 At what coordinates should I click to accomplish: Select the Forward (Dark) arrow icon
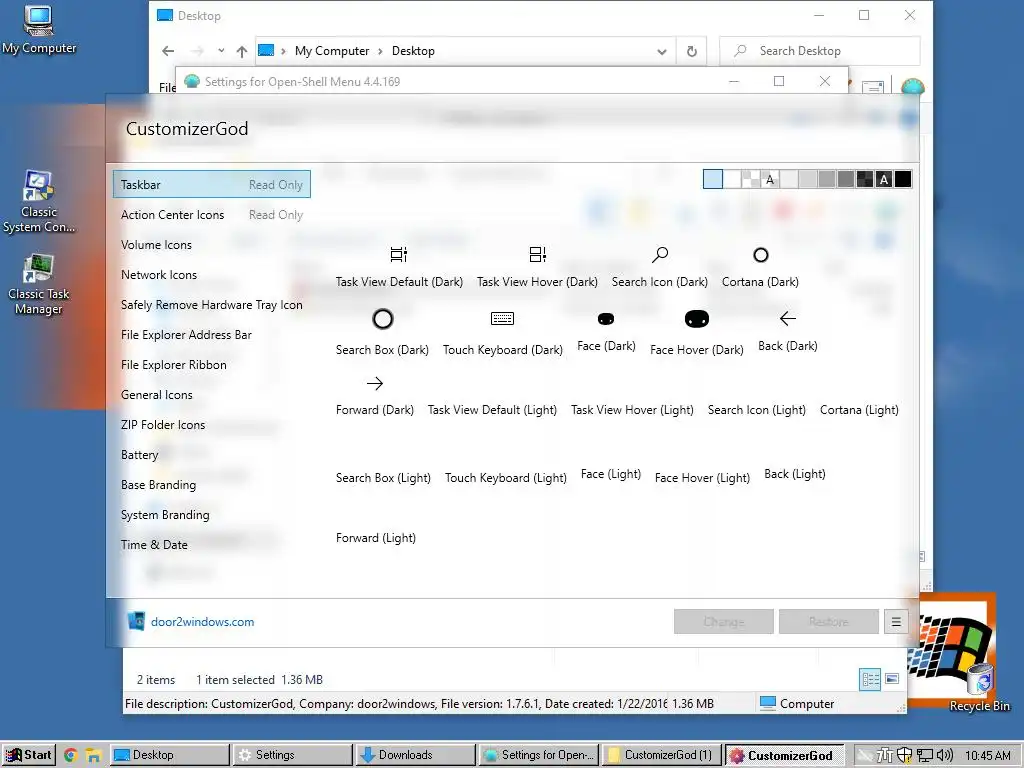coord(375,383)
